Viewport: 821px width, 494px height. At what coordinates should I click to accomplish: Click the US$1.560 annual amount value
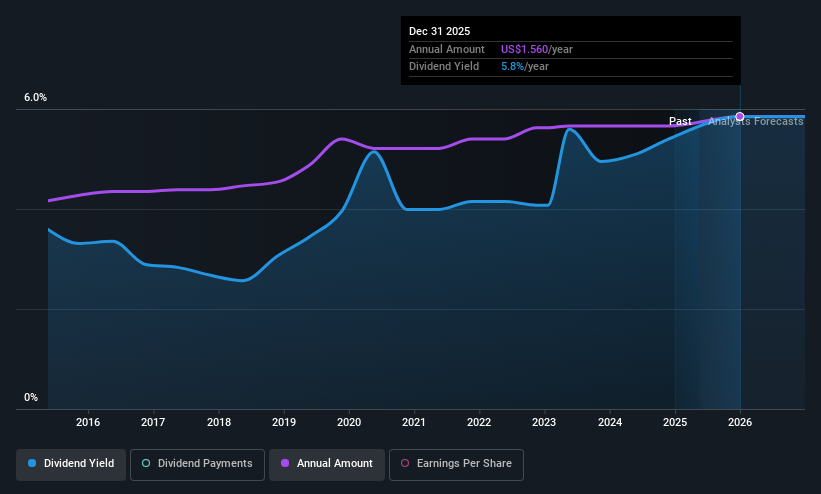[524, 49]
